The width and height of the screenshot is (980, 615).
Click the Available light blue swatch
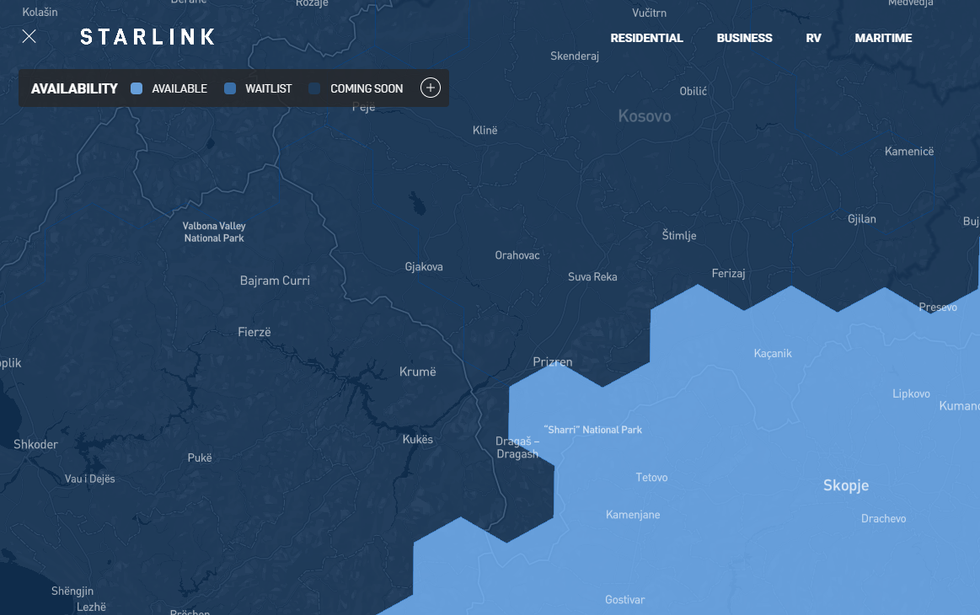point(137,89)
